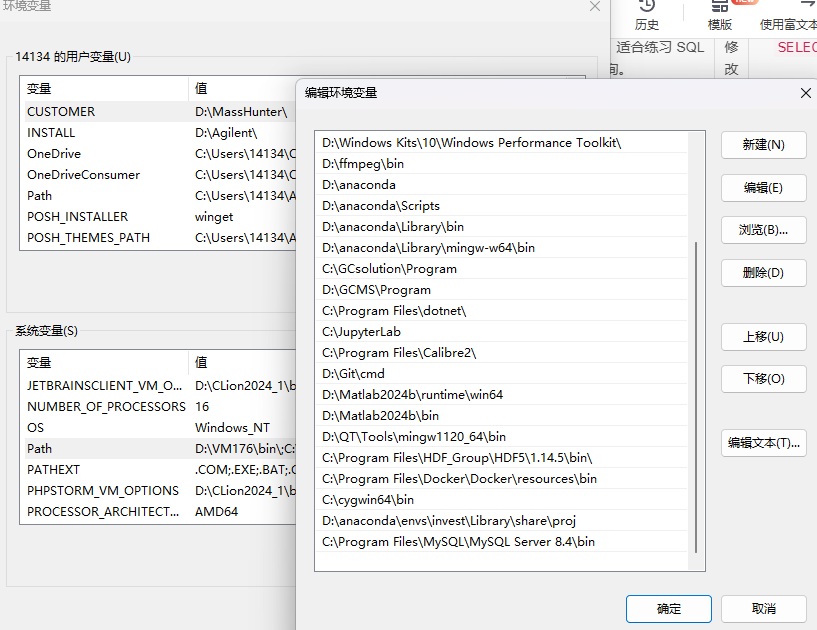
Task: Close the 环境变量 background window
Action: point(595,6)
